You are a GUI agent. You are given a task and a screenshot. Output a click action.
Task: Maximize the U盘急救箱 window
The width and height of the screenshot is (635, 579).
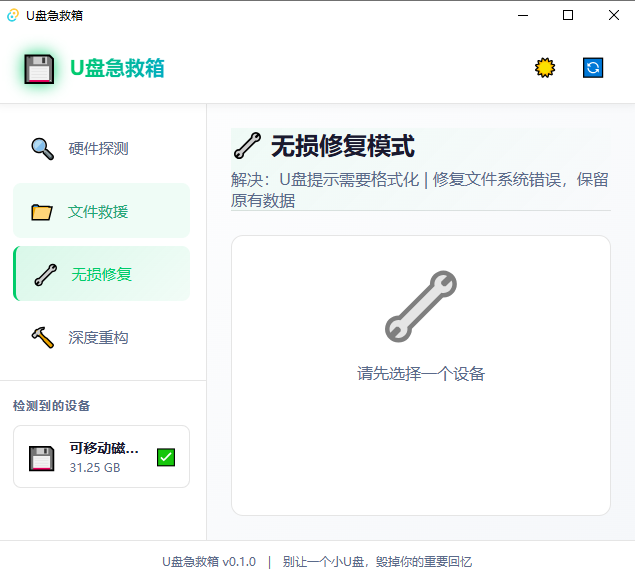coord(568,15)
